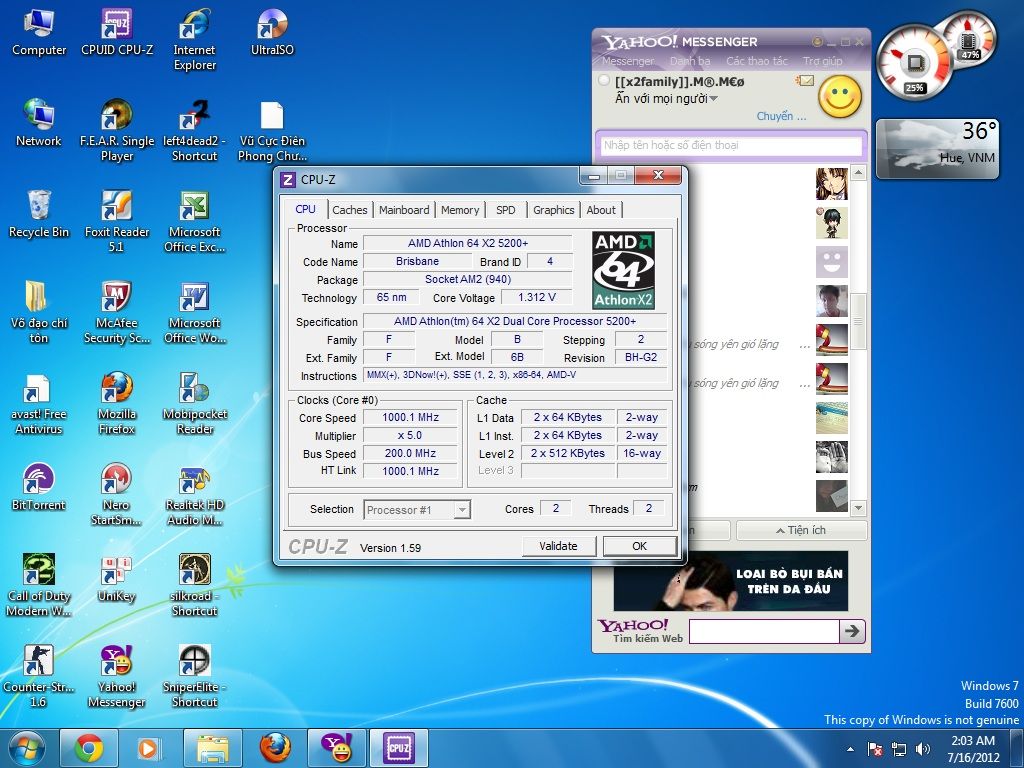Screen dimensions: 1024x768
Task: Launch Mozilla Firefox desktop shortcut
Action: pos(117,403)
